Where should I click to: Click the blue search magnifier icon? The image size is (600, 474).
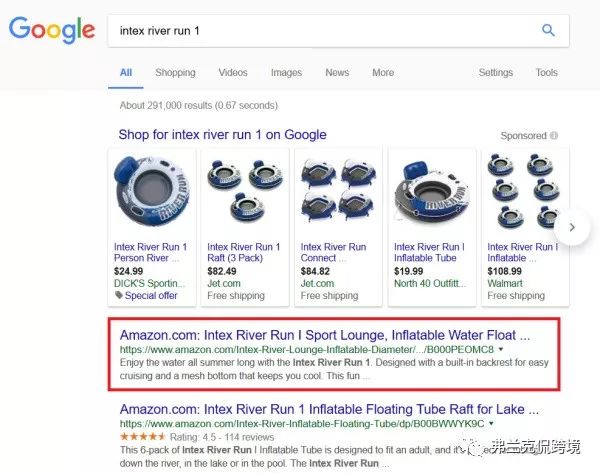tap(548, 30)
